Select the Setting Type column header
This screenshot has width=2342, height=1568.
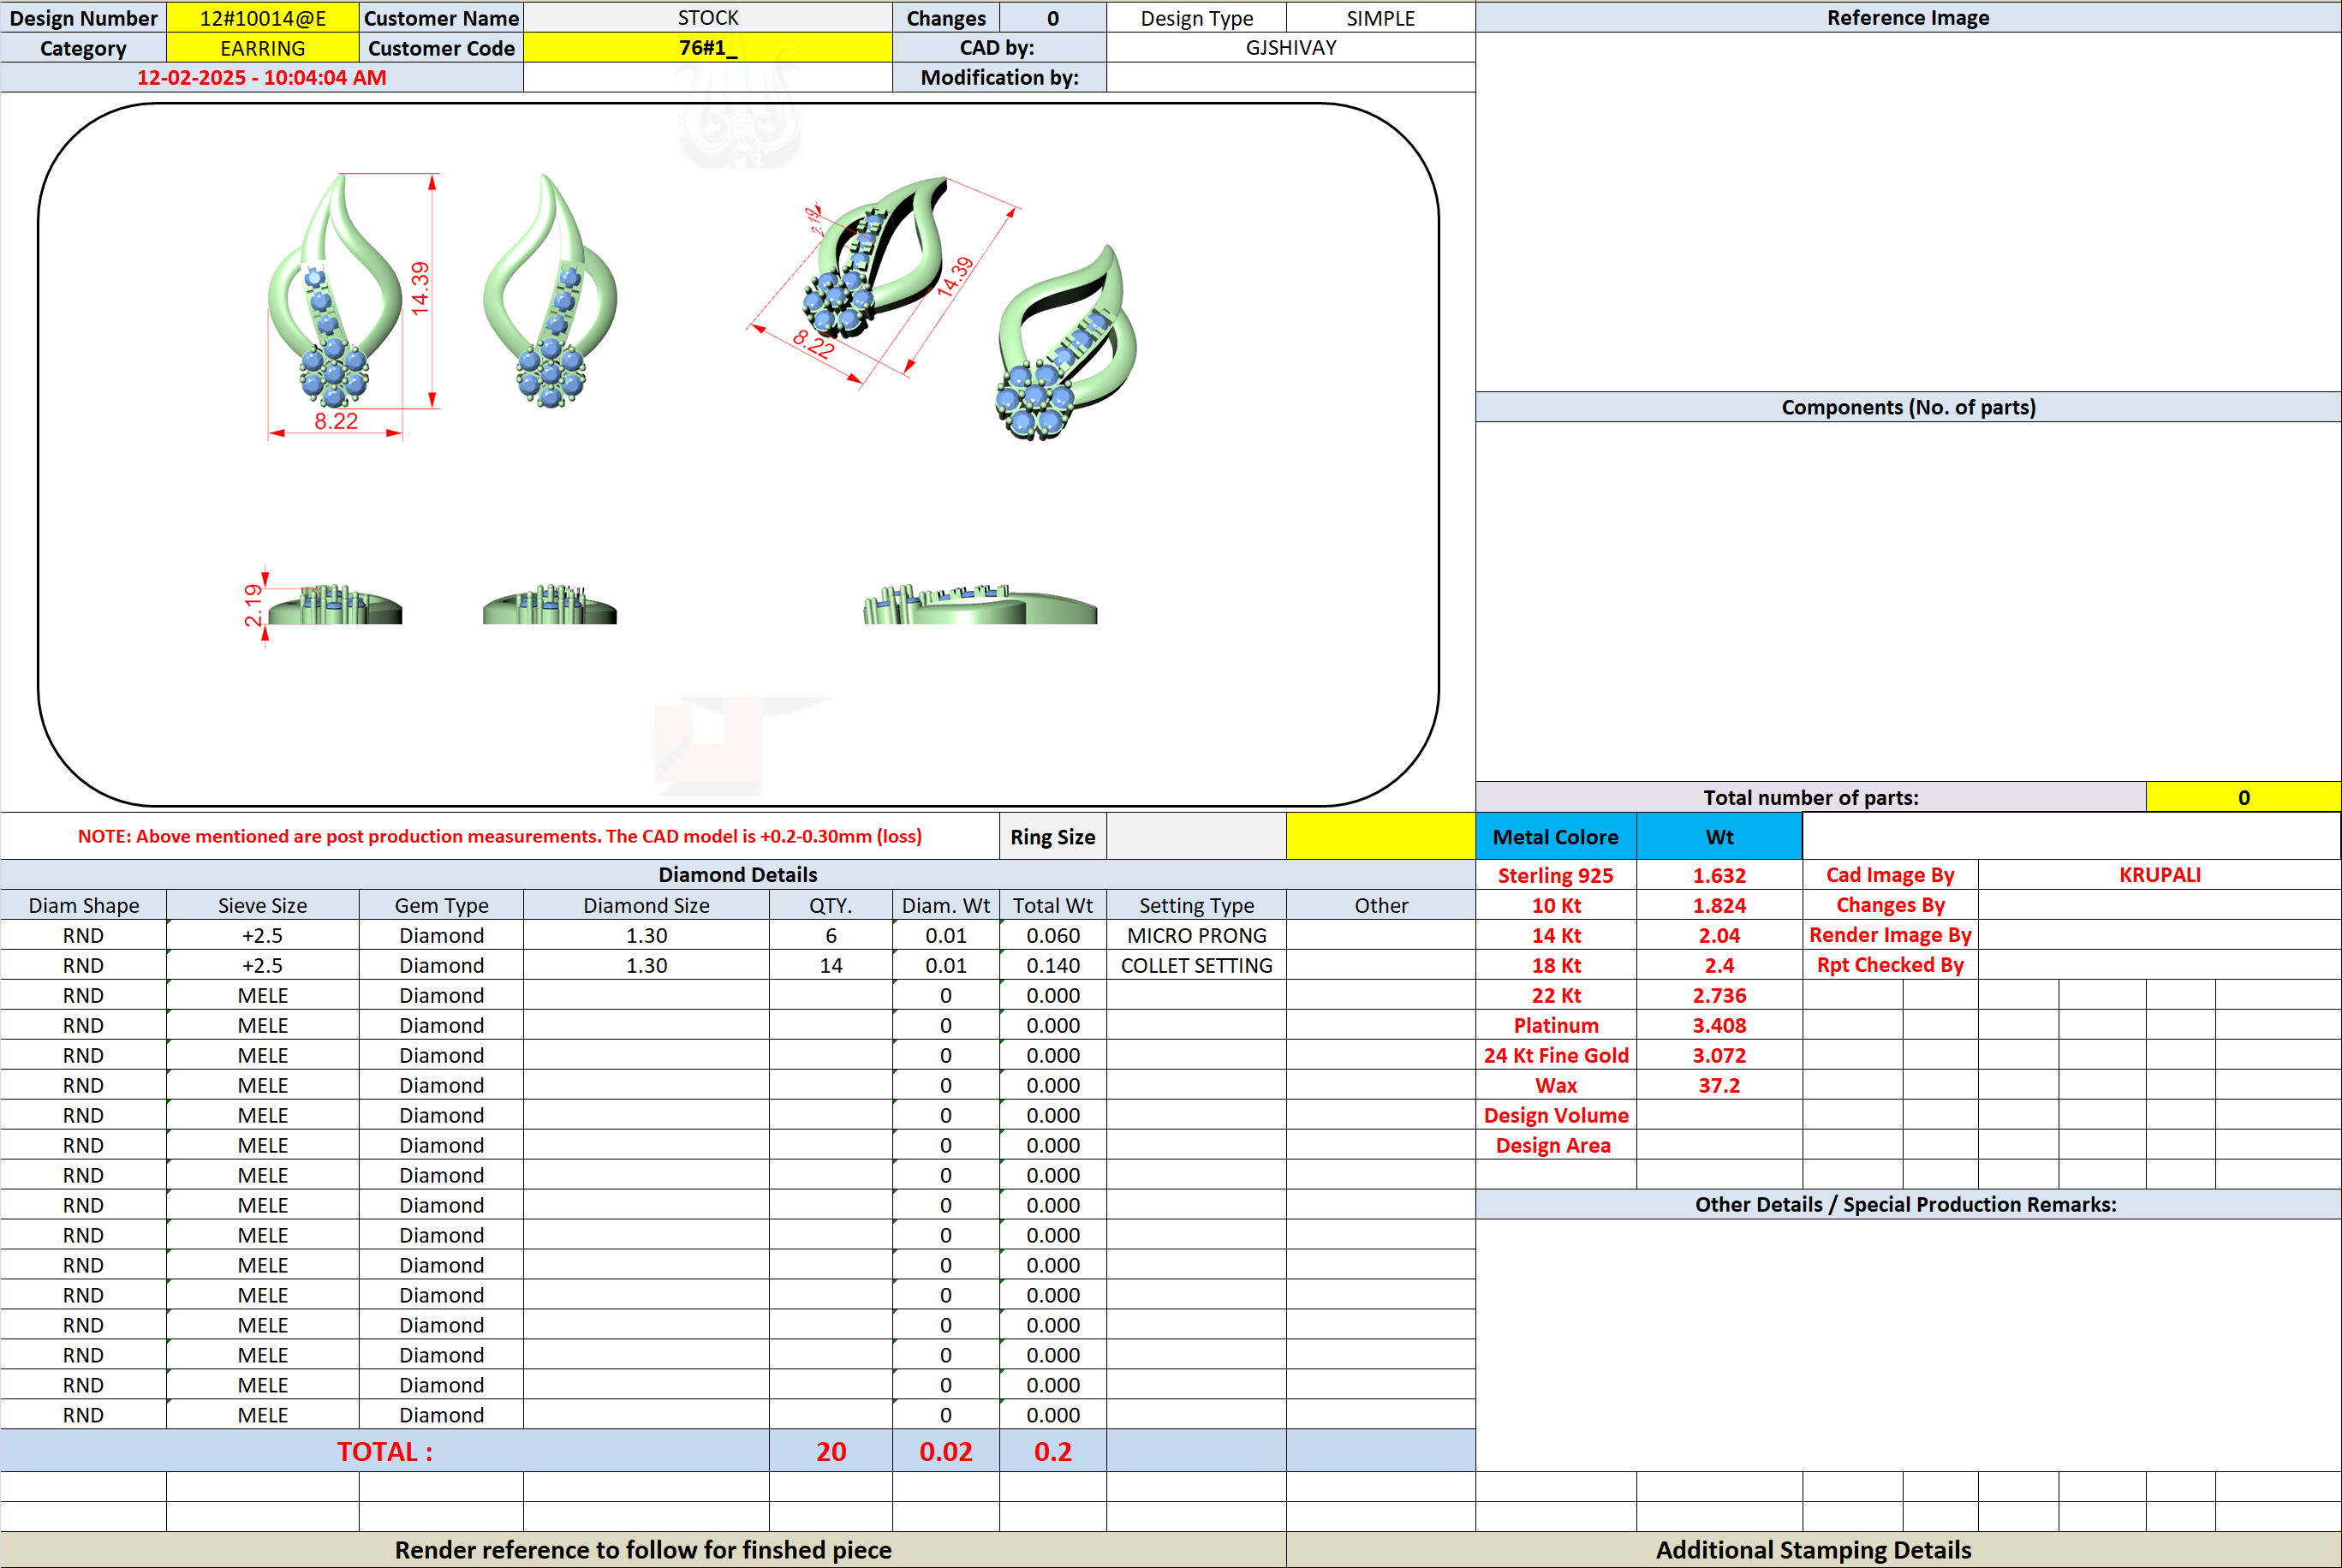1196,905
